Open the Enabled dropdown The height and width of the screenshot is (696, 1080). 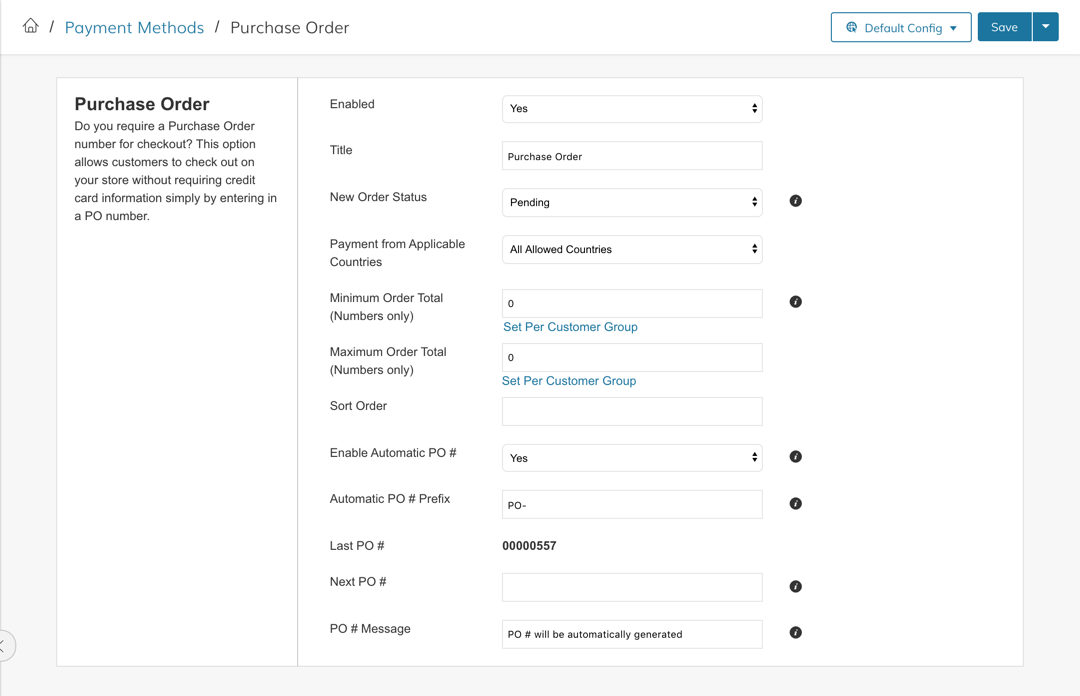tap(632, 109)
